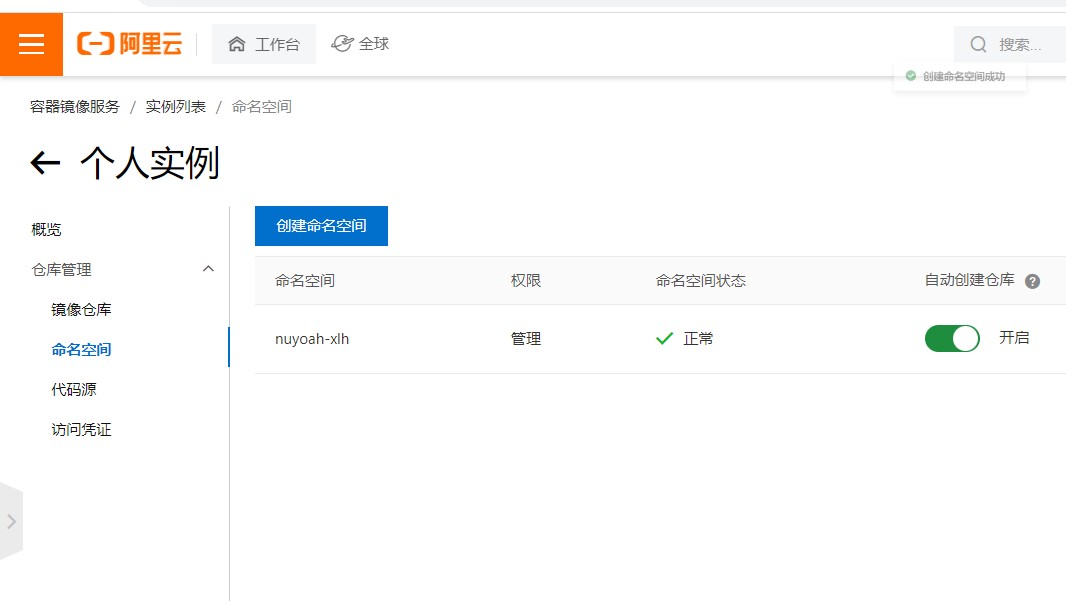Go to 容器镜像服务 breadcrumb

pyautogui.click(x=75, y=107)
